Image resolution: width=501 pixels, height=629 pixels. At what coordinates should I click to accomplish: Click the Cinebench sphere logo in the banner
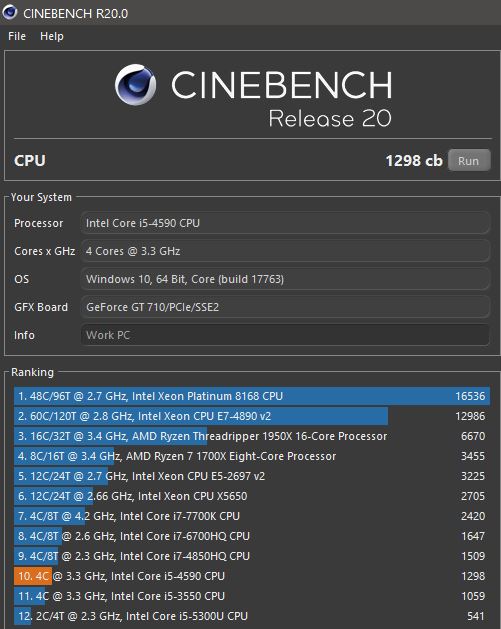pyautogui.click(x=135, y=85)
